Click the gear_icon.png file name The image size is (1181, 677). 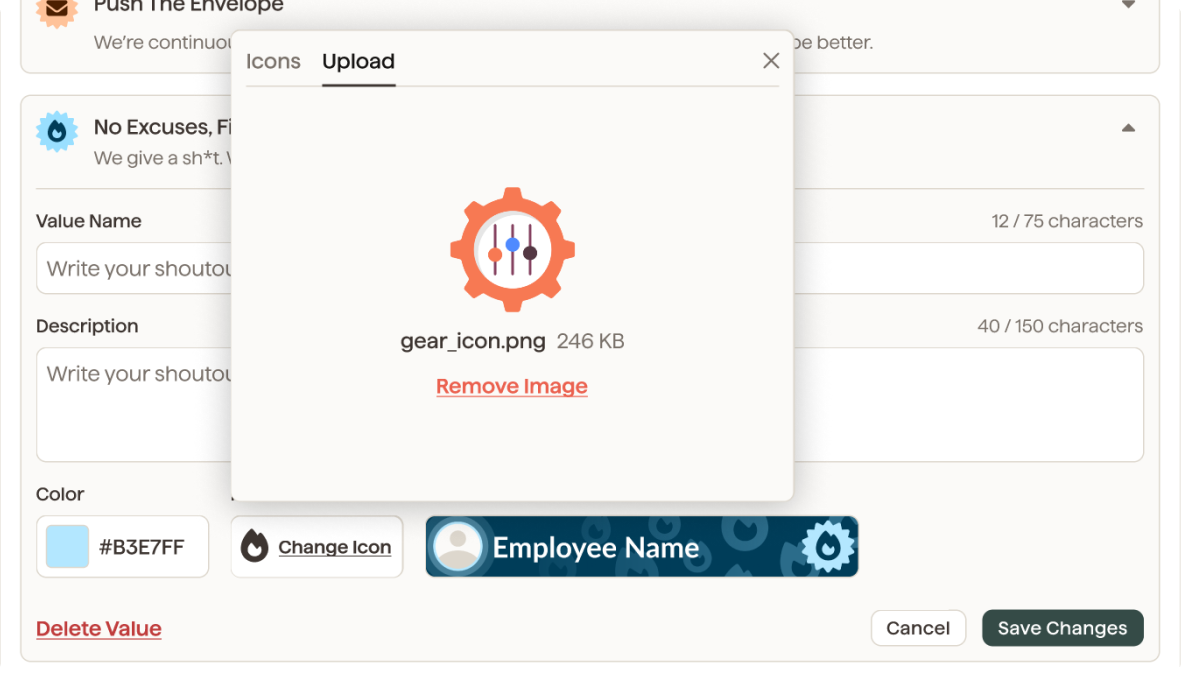473,341
